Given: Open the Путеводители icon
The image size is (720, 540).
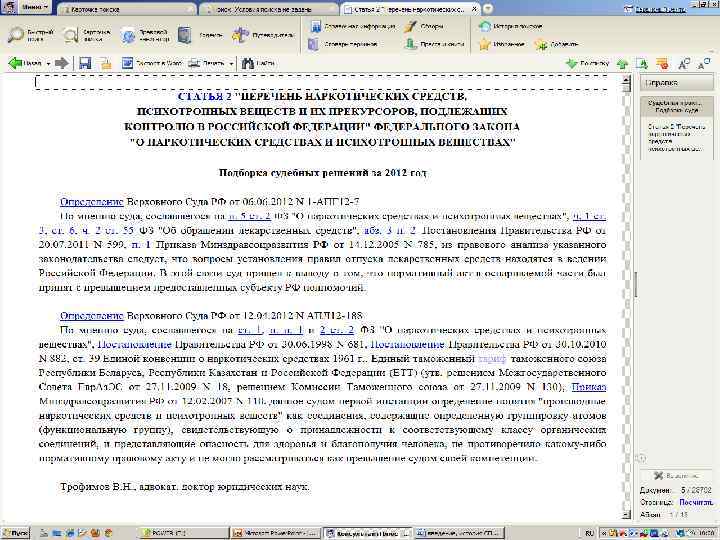Looking at the screenshot, I should click(x=240, y=35).
